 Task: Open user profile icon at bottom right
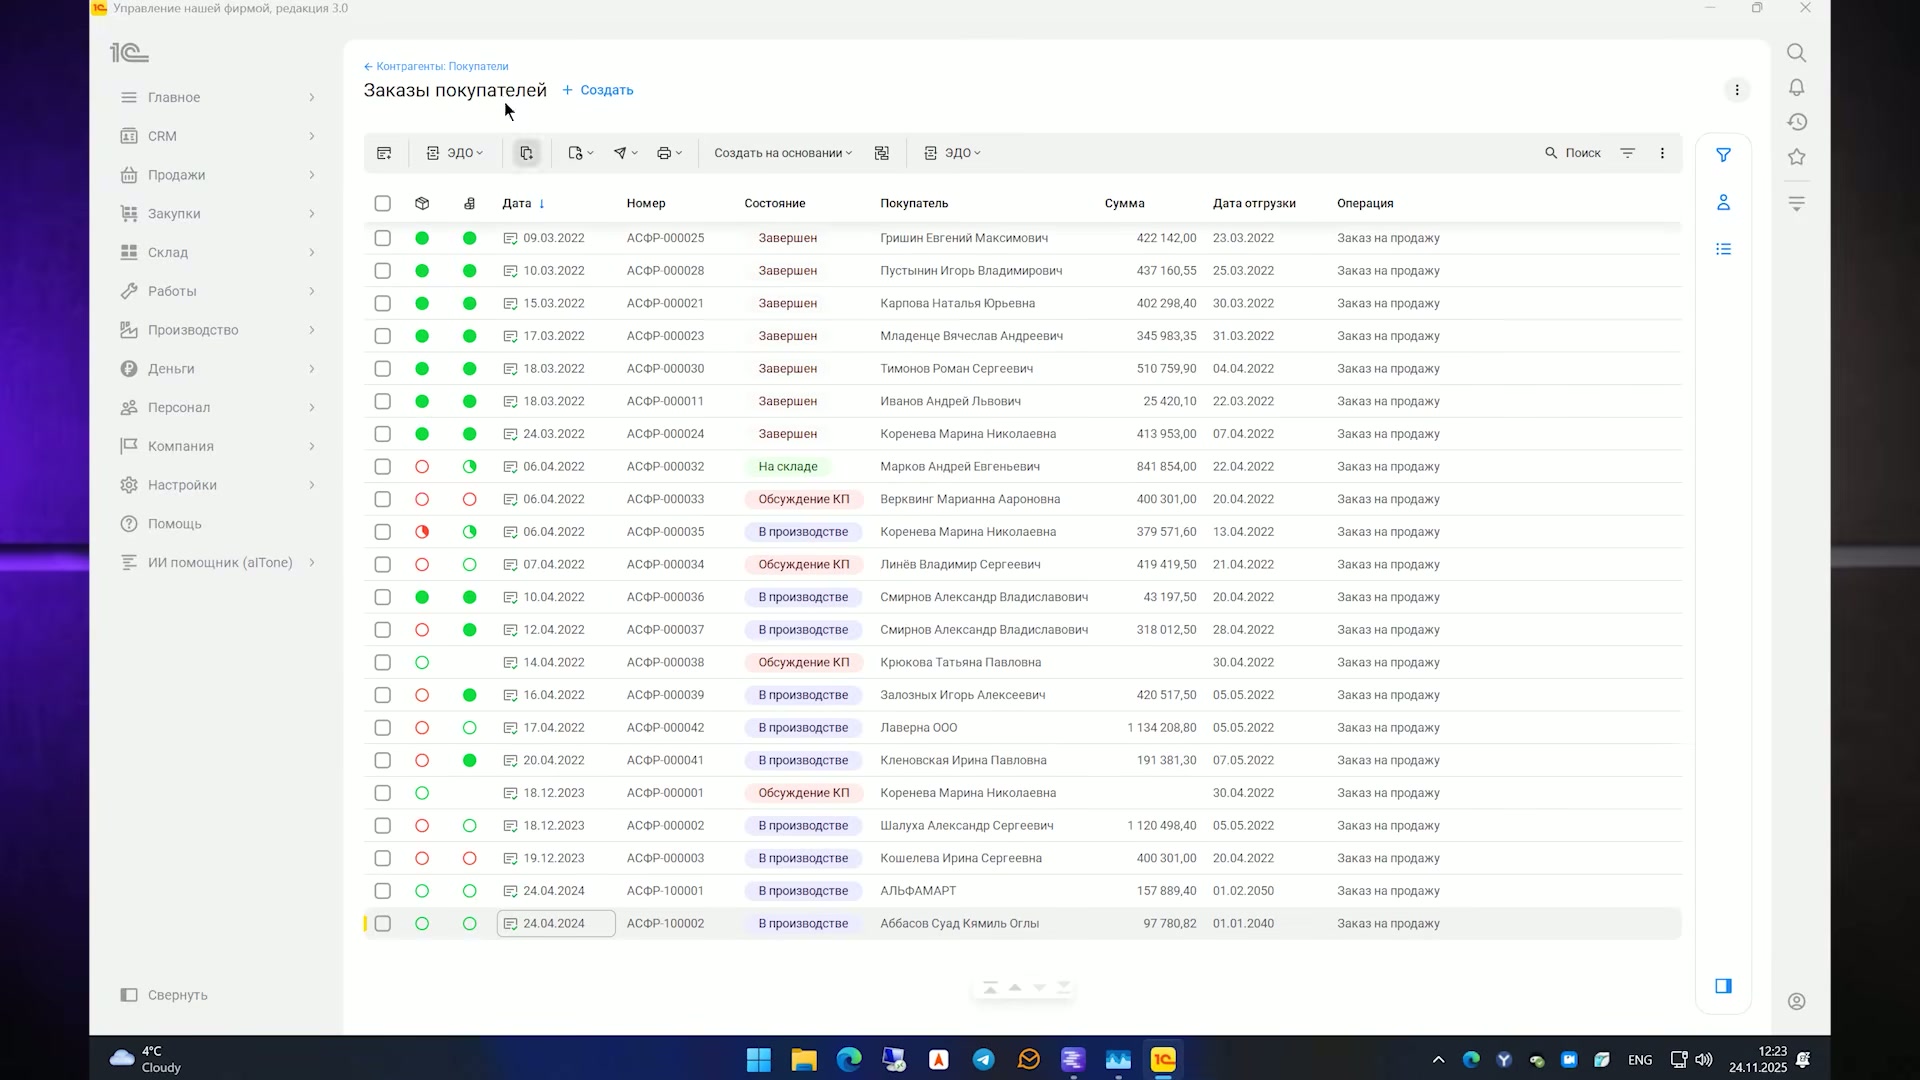pyautogui.click(x=1796, y=1001)
